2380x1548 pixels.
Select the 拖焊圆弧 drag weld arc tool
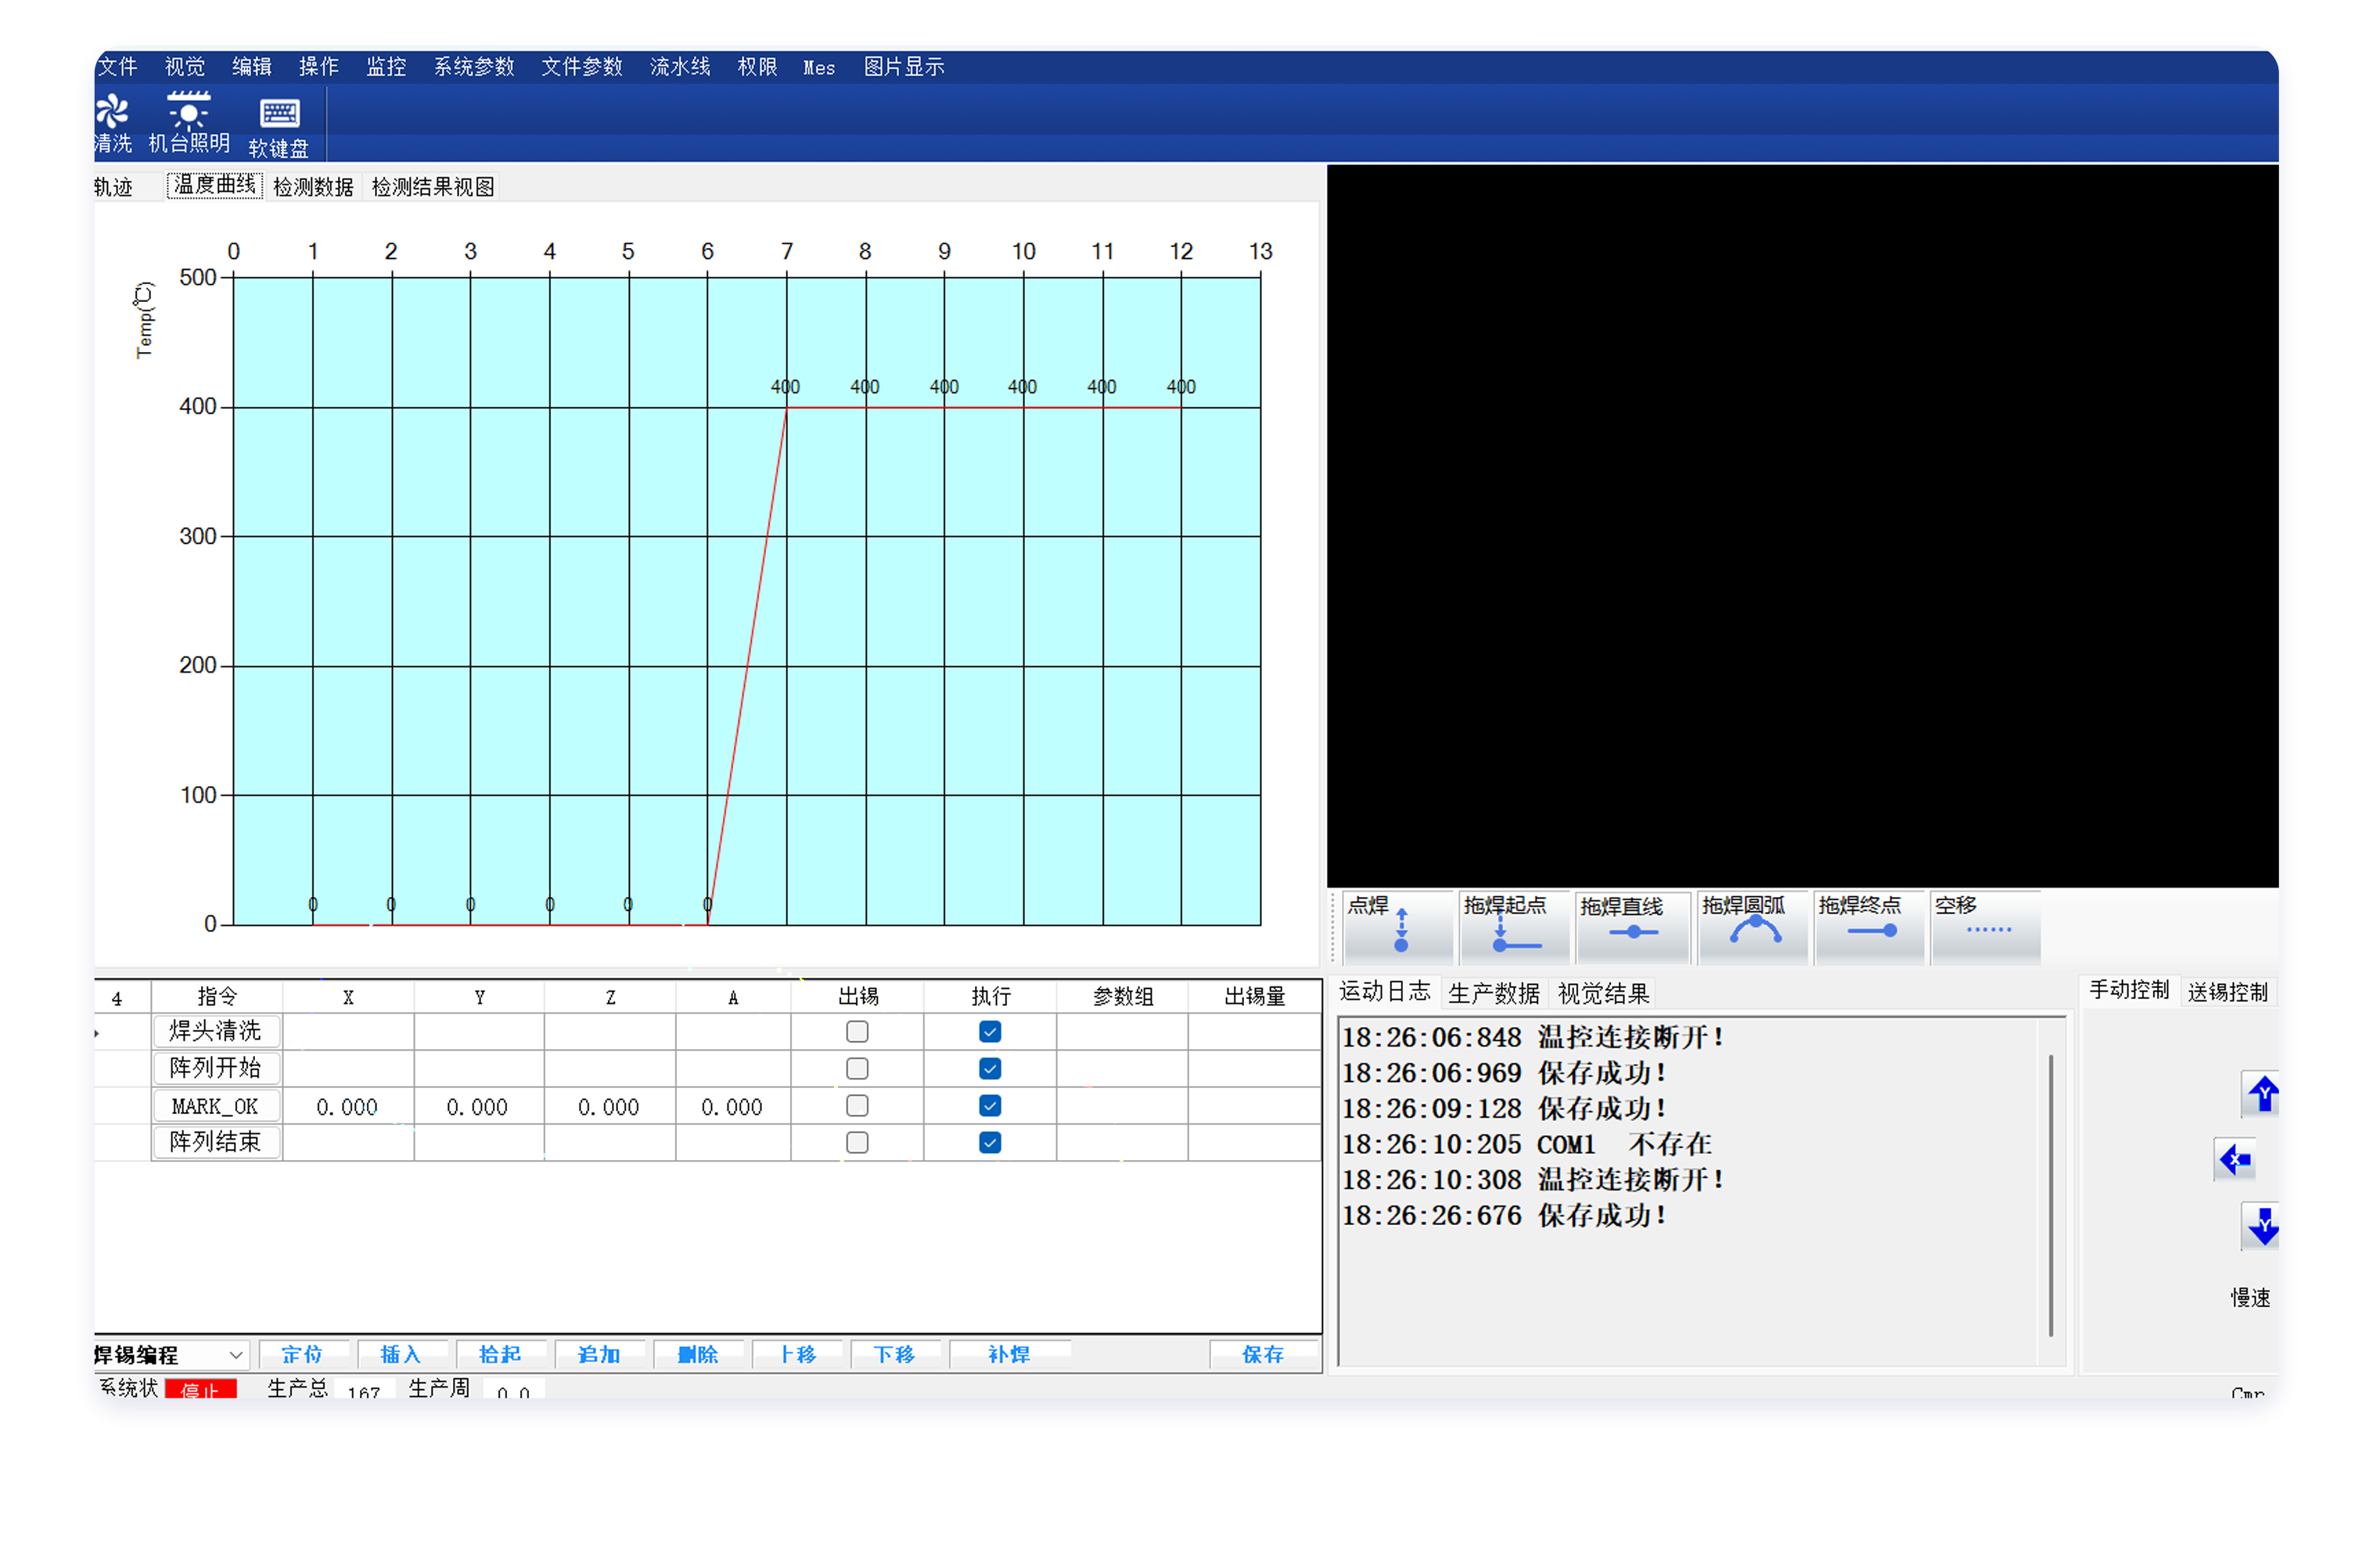pos(1753,927)
